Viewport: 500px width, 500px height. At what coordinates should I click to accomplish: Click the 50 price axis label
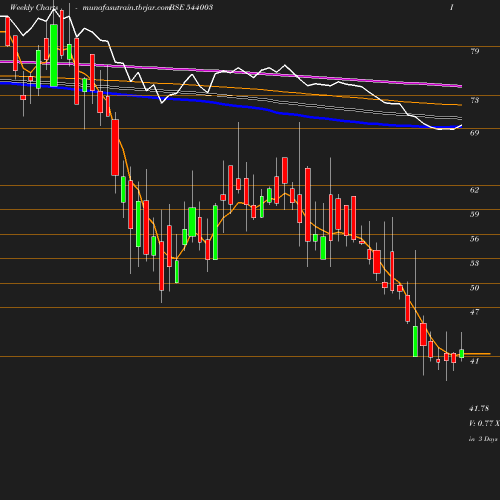pyautogui.click(x=475, y=288)
